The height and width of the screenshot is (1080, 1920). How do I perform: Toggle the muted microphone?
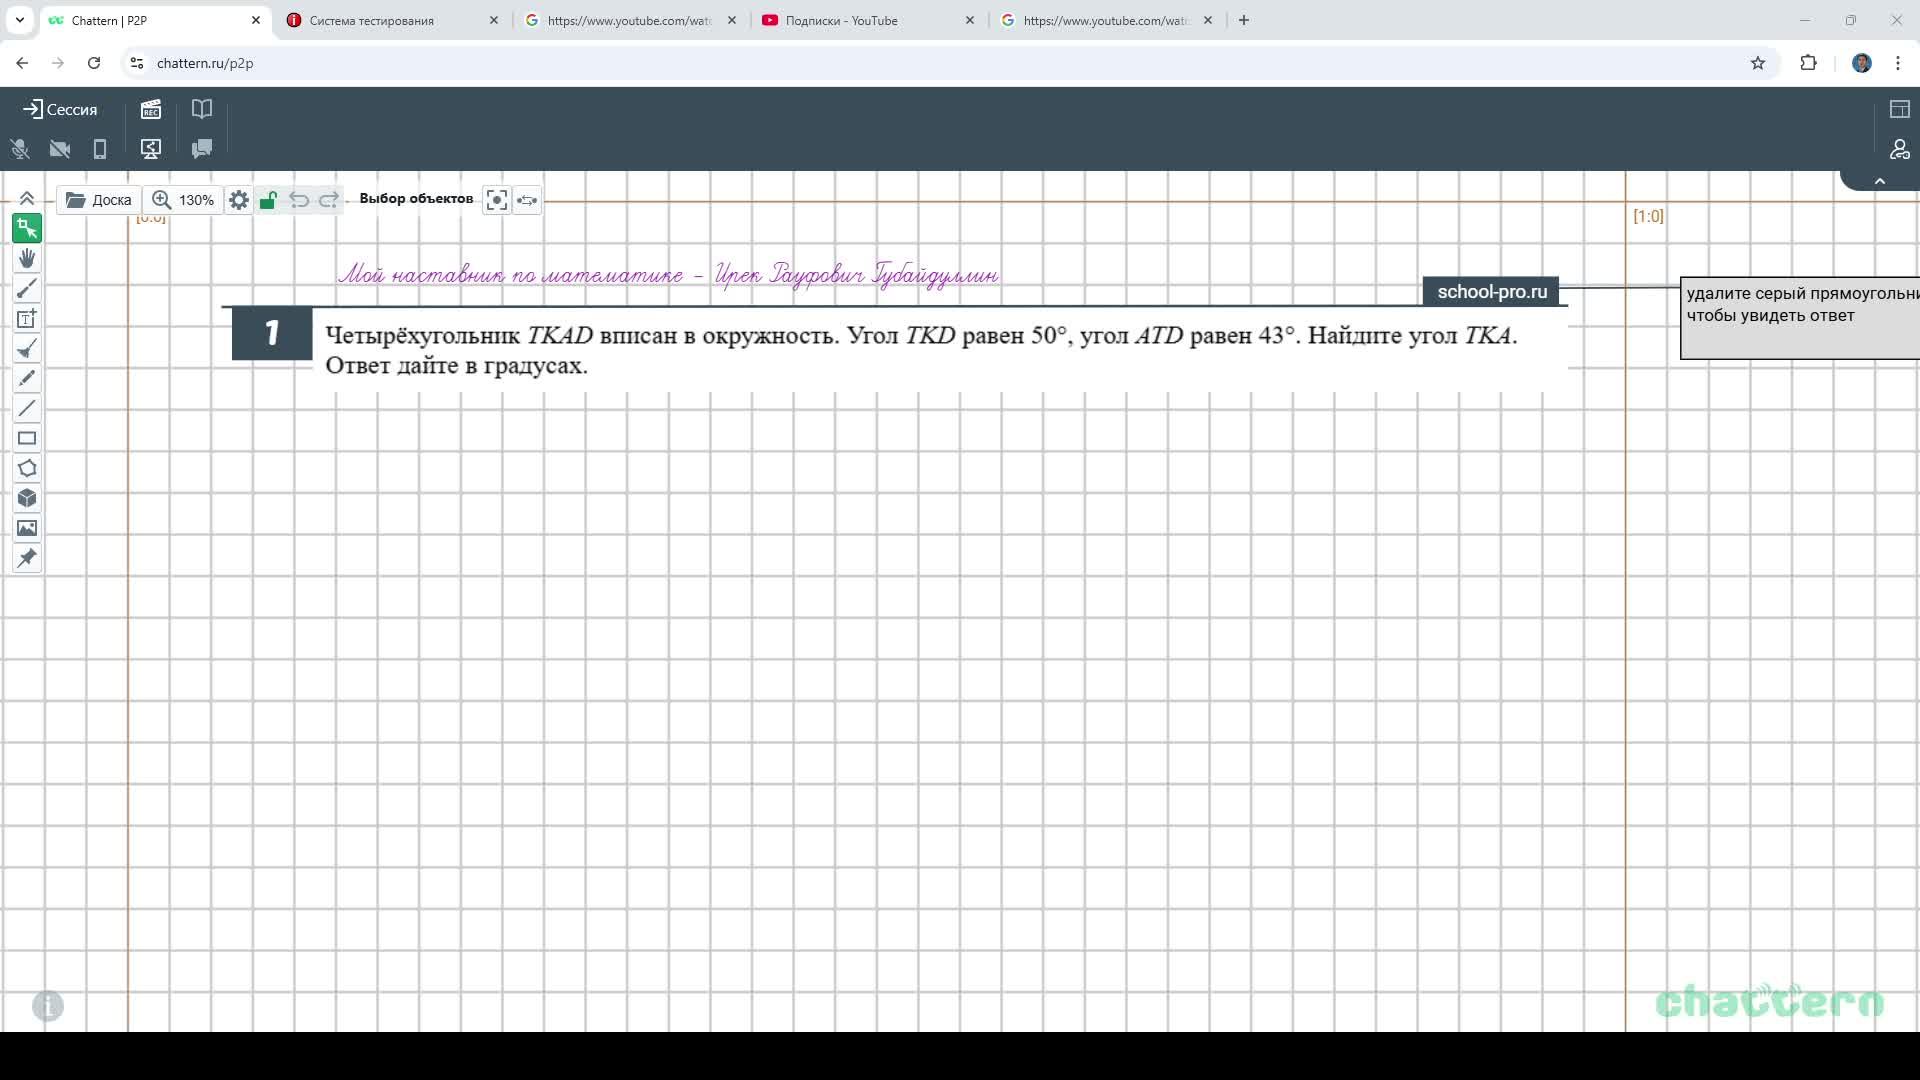pyautogui.click(x=20, y=149)
